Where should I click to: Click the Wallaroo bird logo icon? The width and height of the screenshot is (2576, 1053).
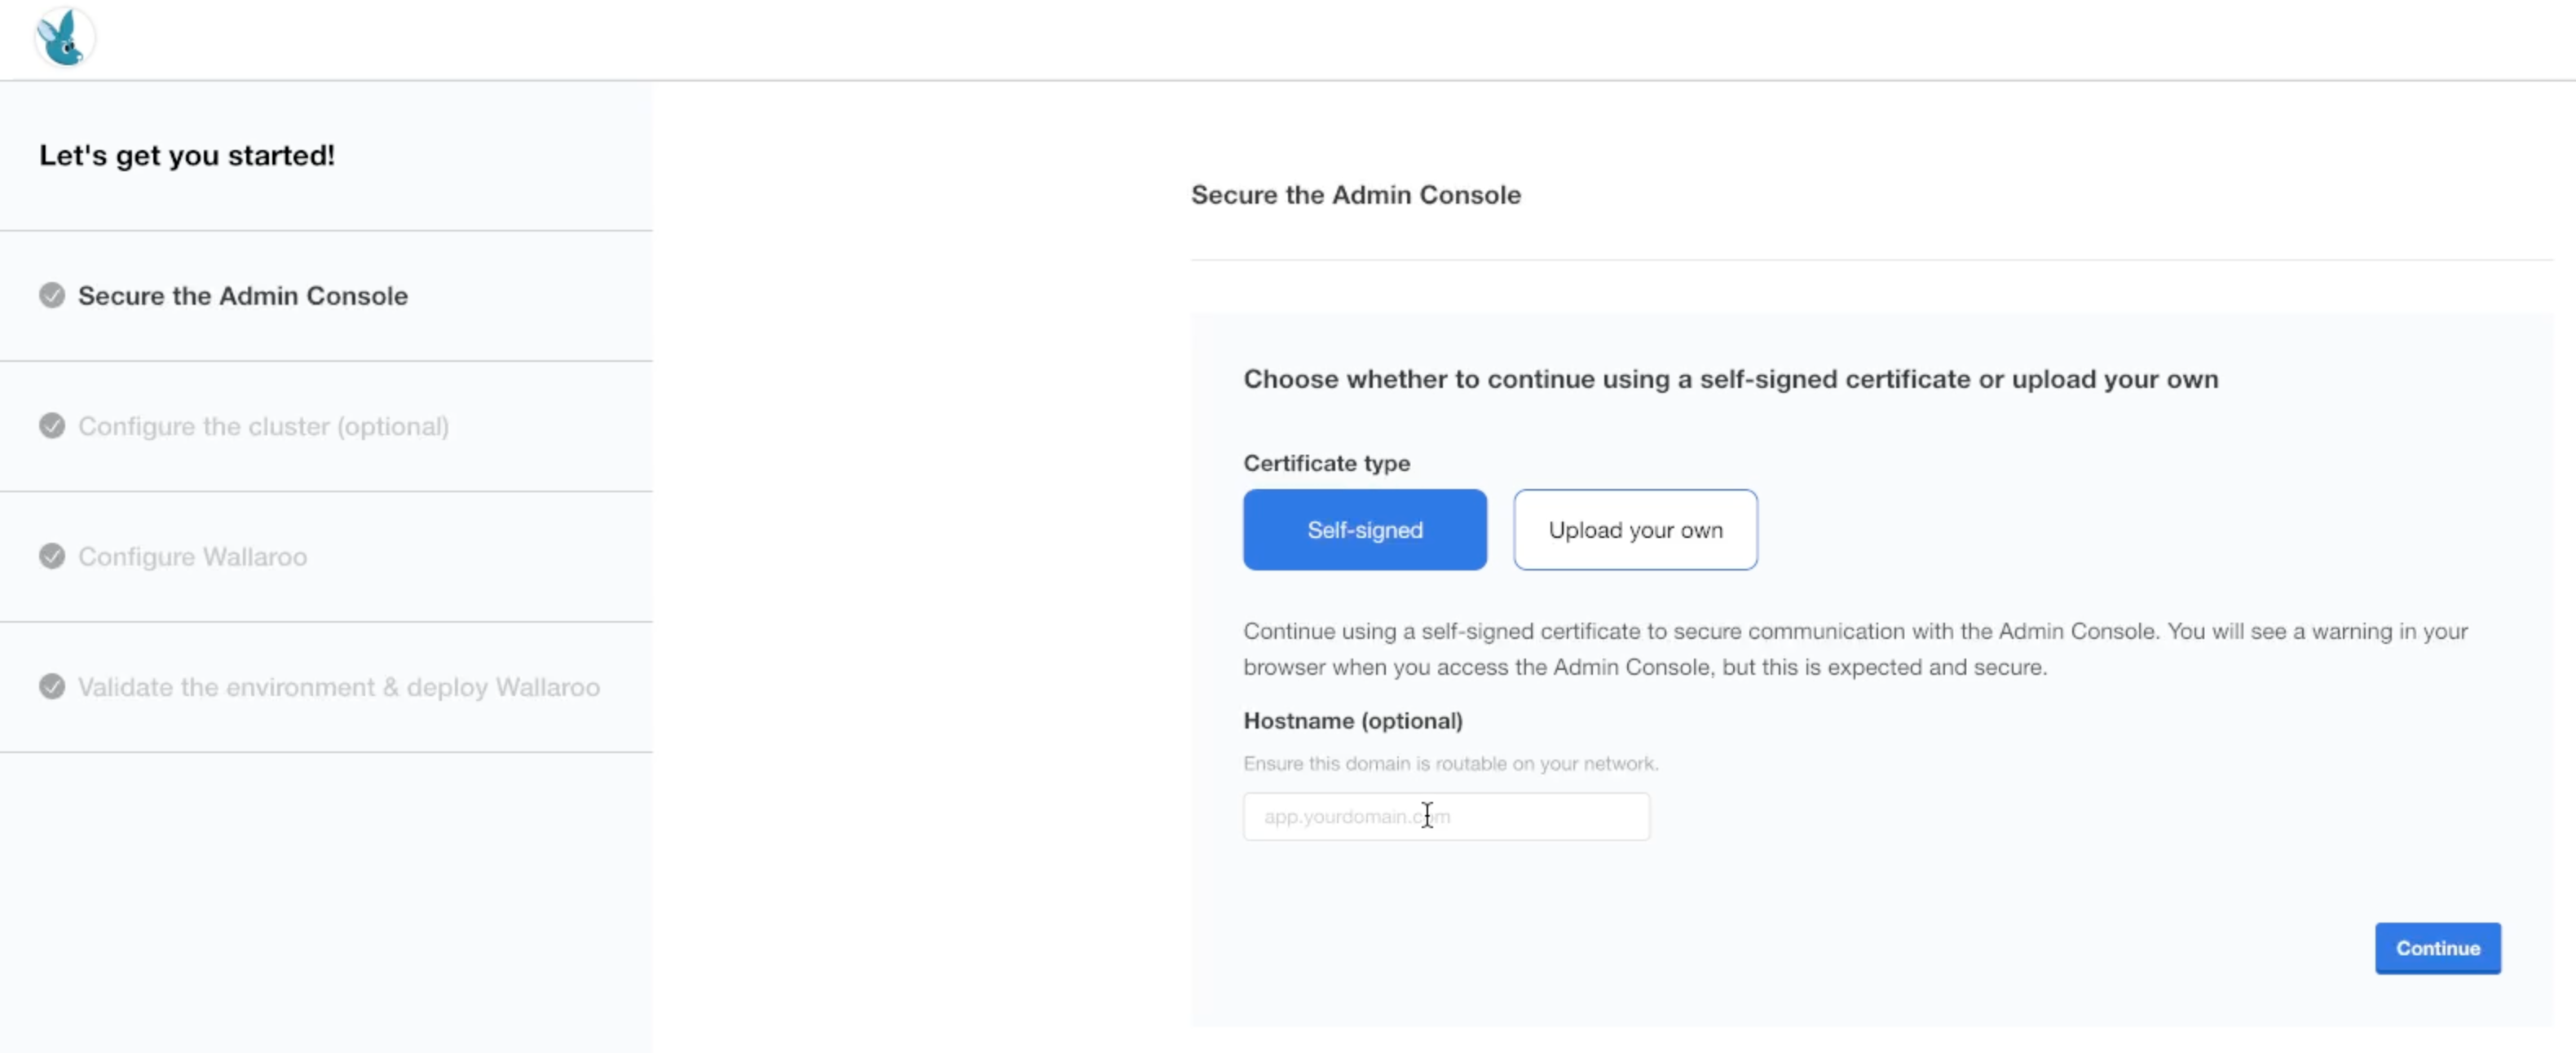click(66, 36)
